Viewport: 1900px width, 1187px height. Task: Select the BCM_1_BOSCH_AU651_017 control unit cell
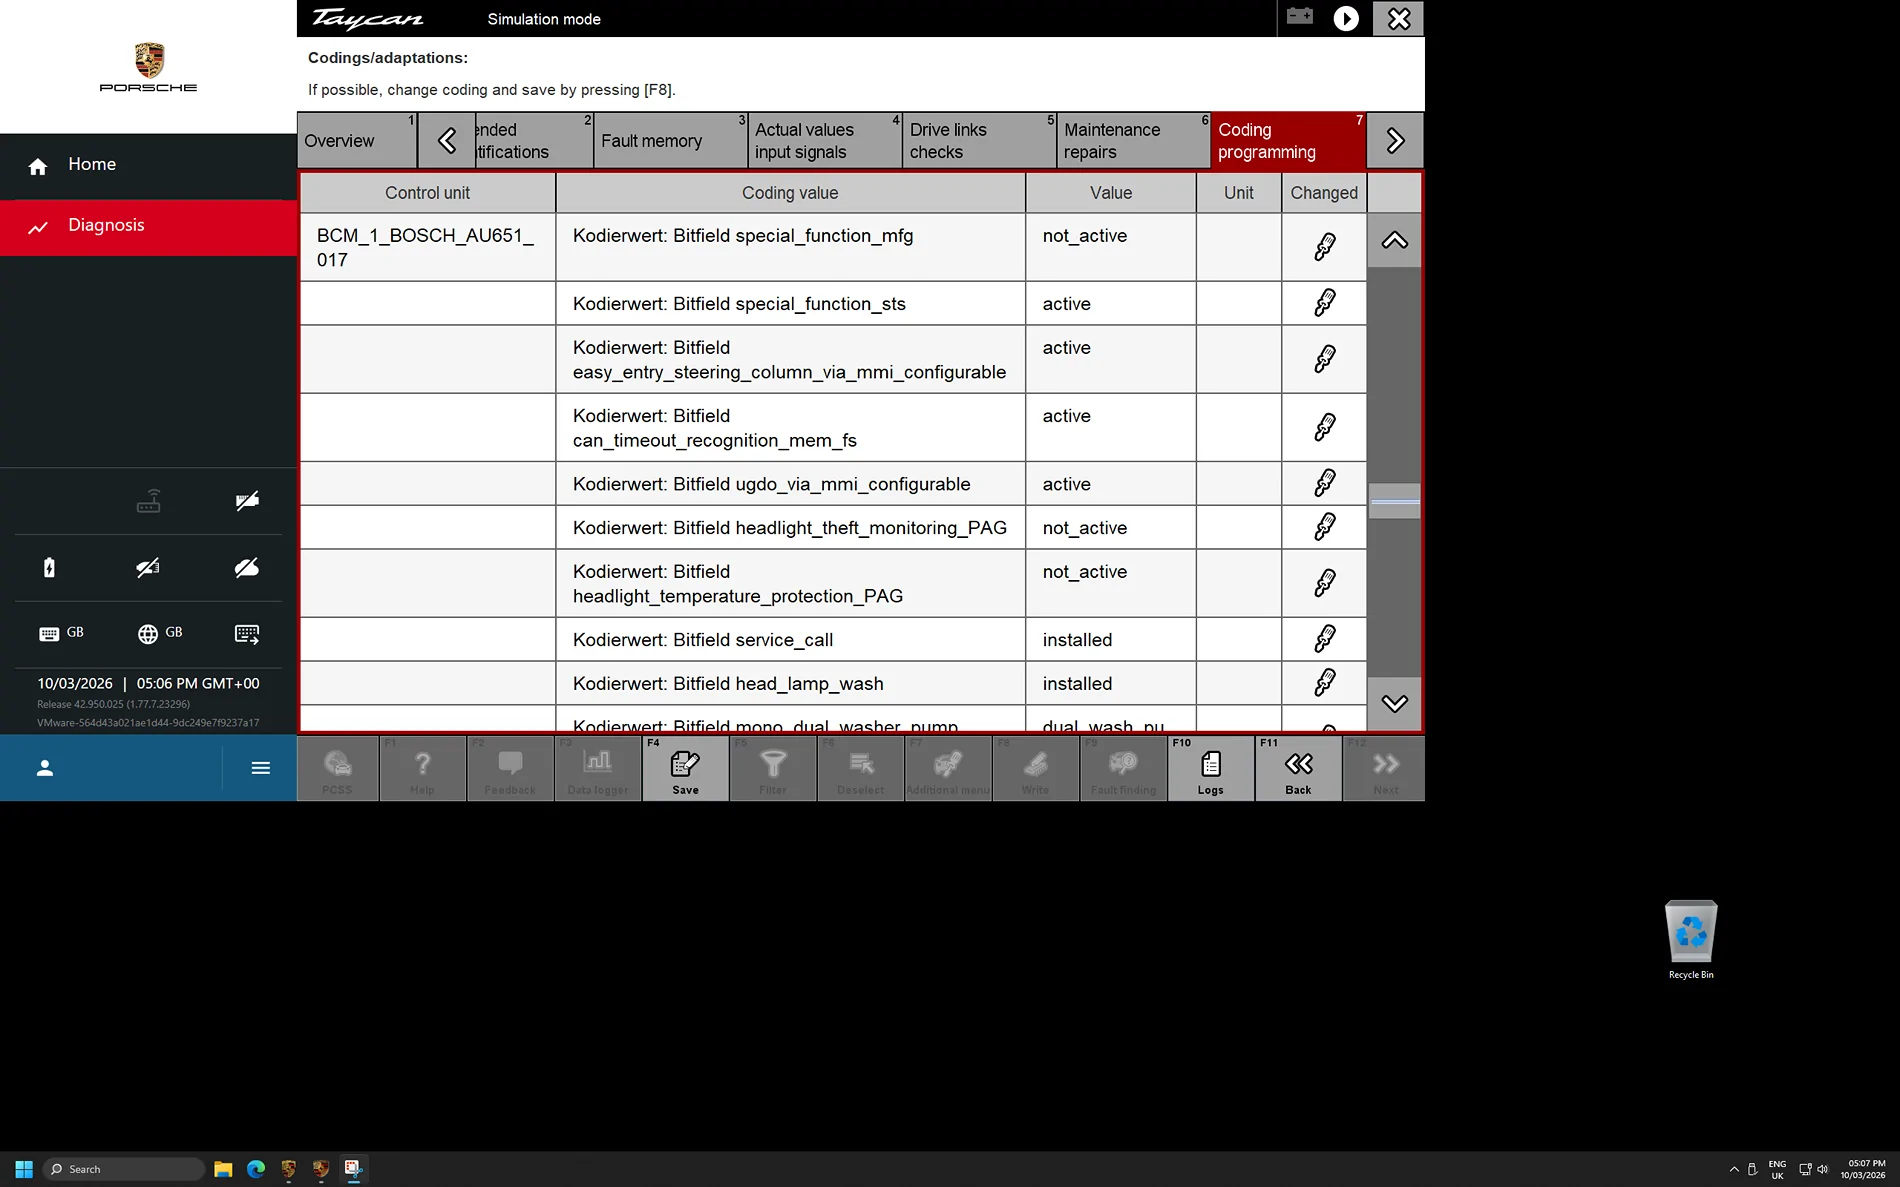pos(427,247)
